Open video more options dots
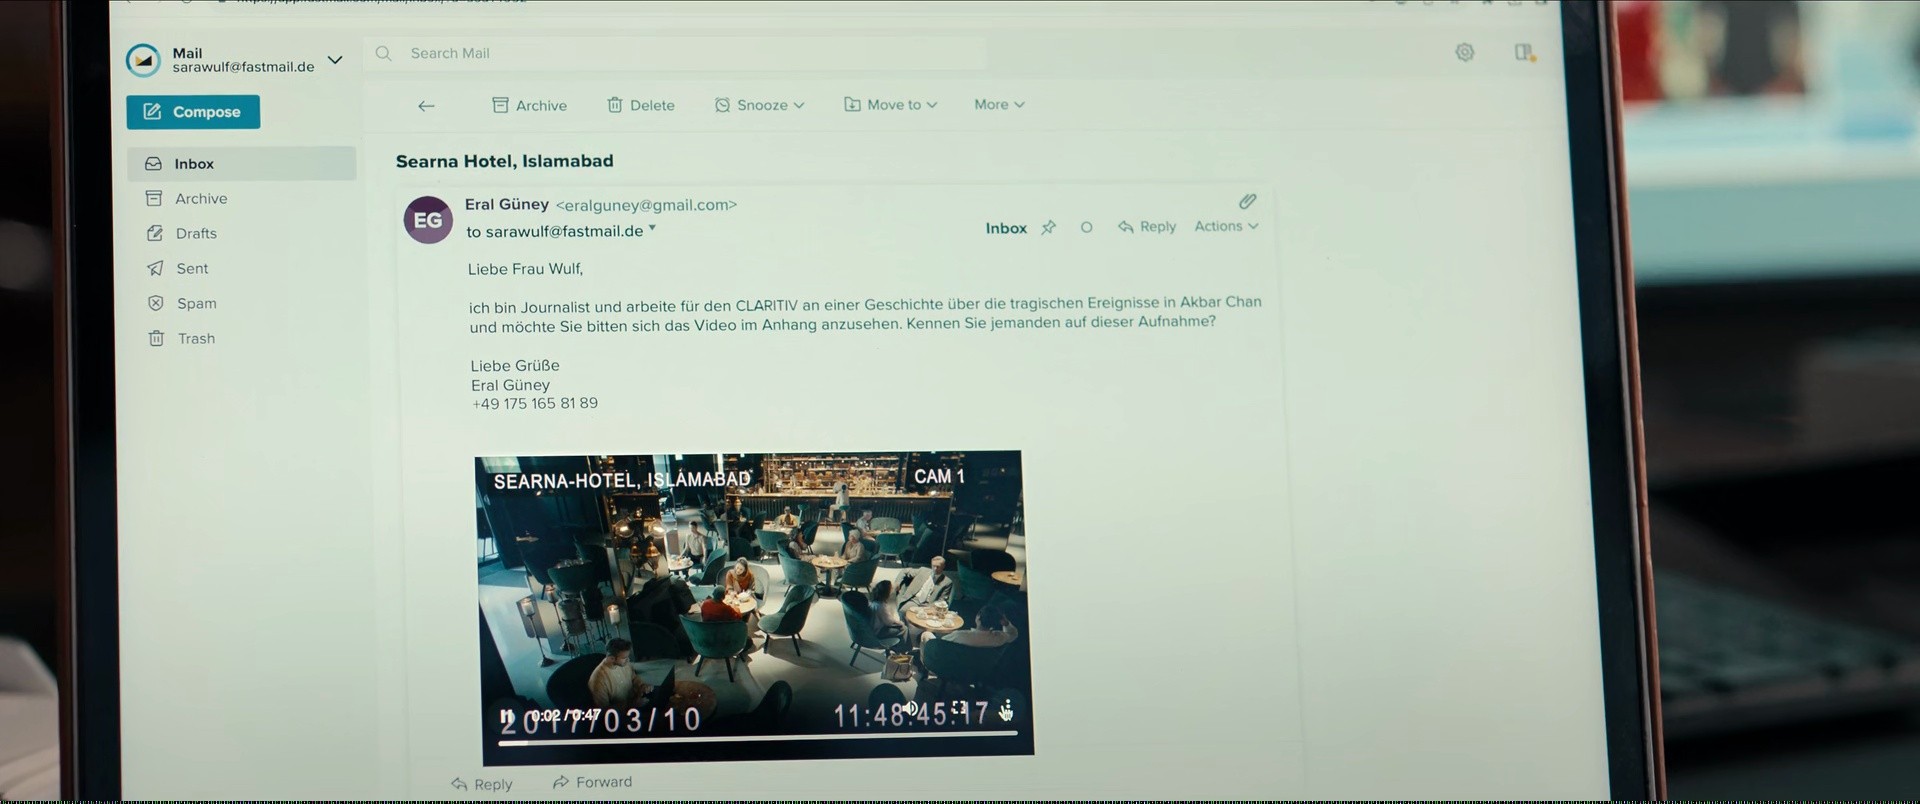This screenshot has height=804, width=1920. pyautogui.click(x=1006, y=709)
